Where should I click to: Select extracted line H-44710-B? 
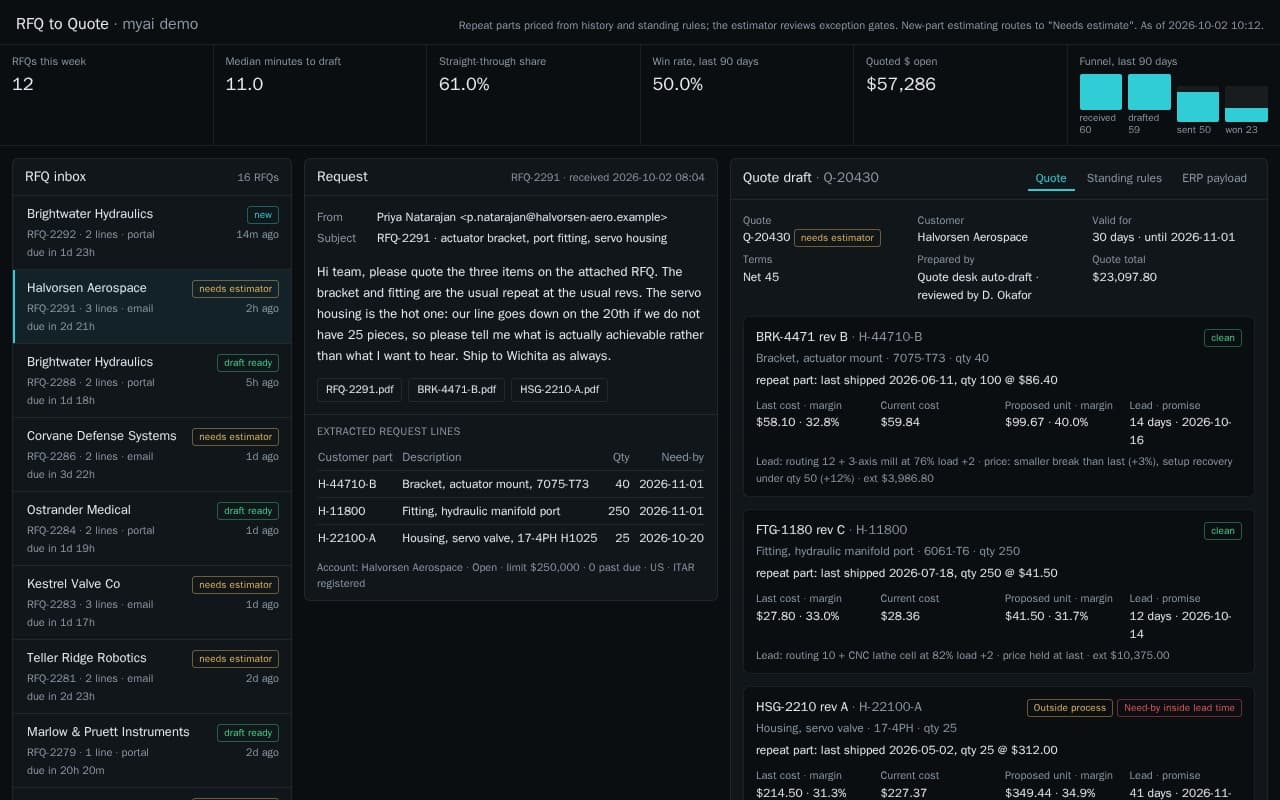coord(511,484)
